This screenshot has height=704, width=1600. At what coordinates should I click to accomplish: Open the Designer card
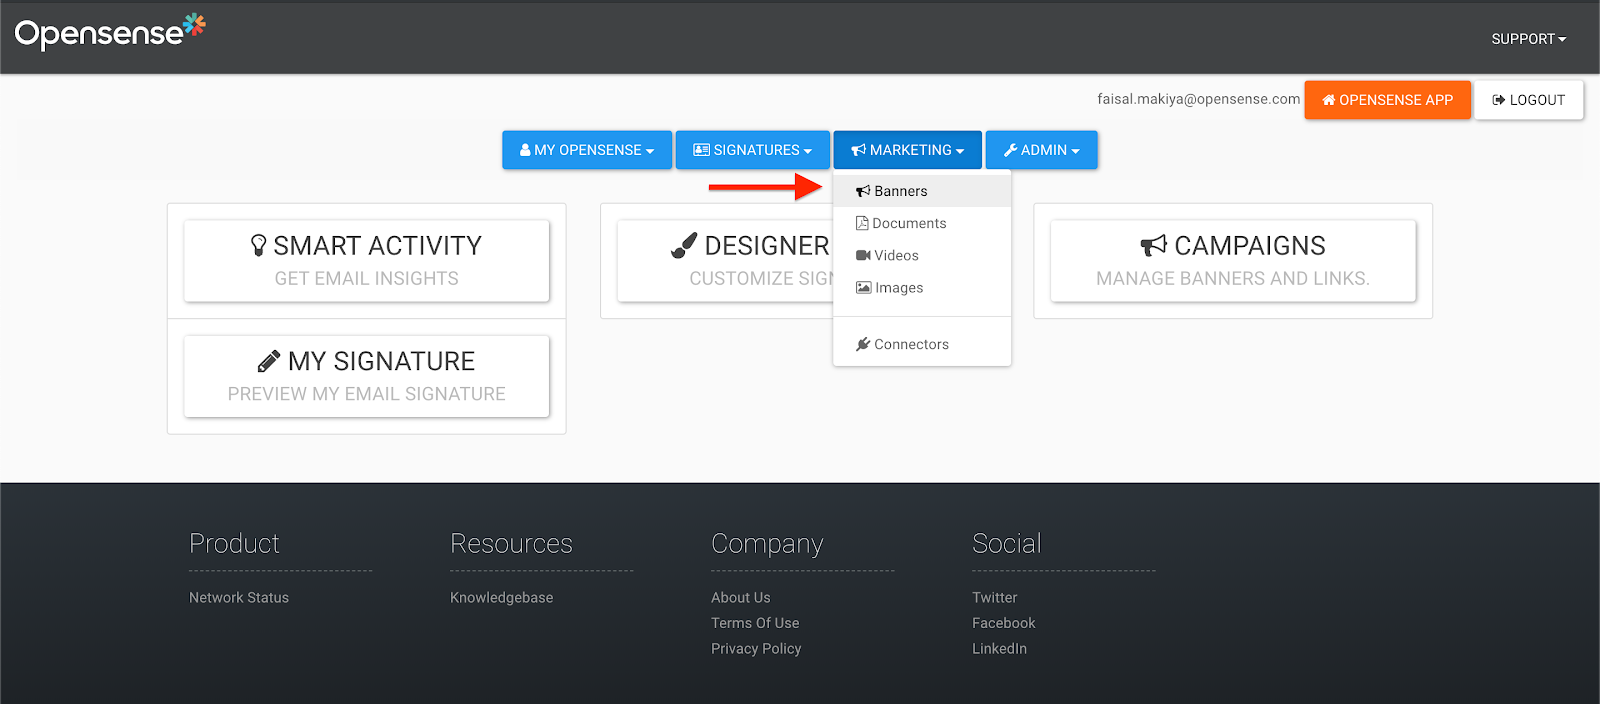pos(725,261)
